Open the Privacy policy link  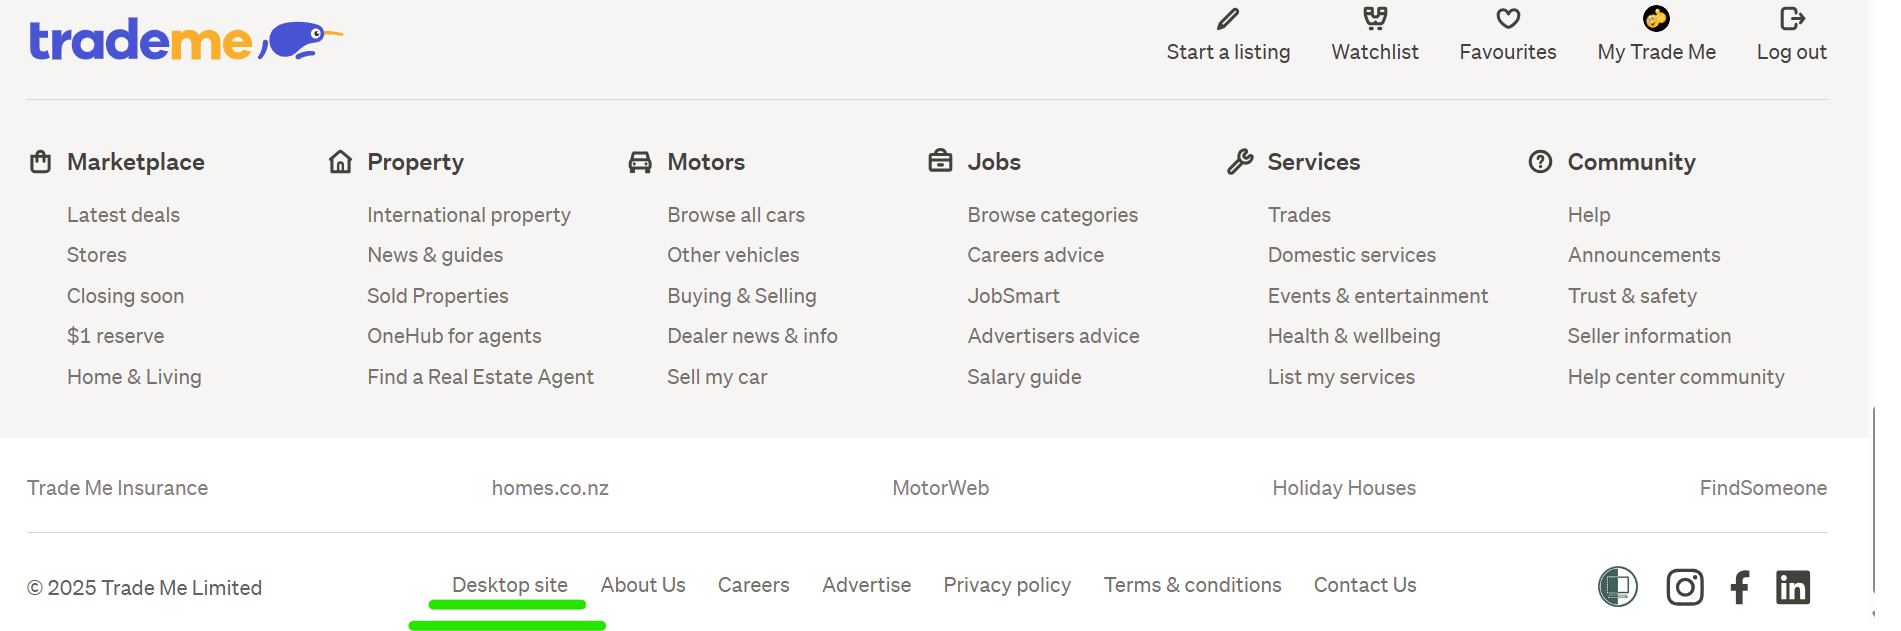pos(1007,585)
